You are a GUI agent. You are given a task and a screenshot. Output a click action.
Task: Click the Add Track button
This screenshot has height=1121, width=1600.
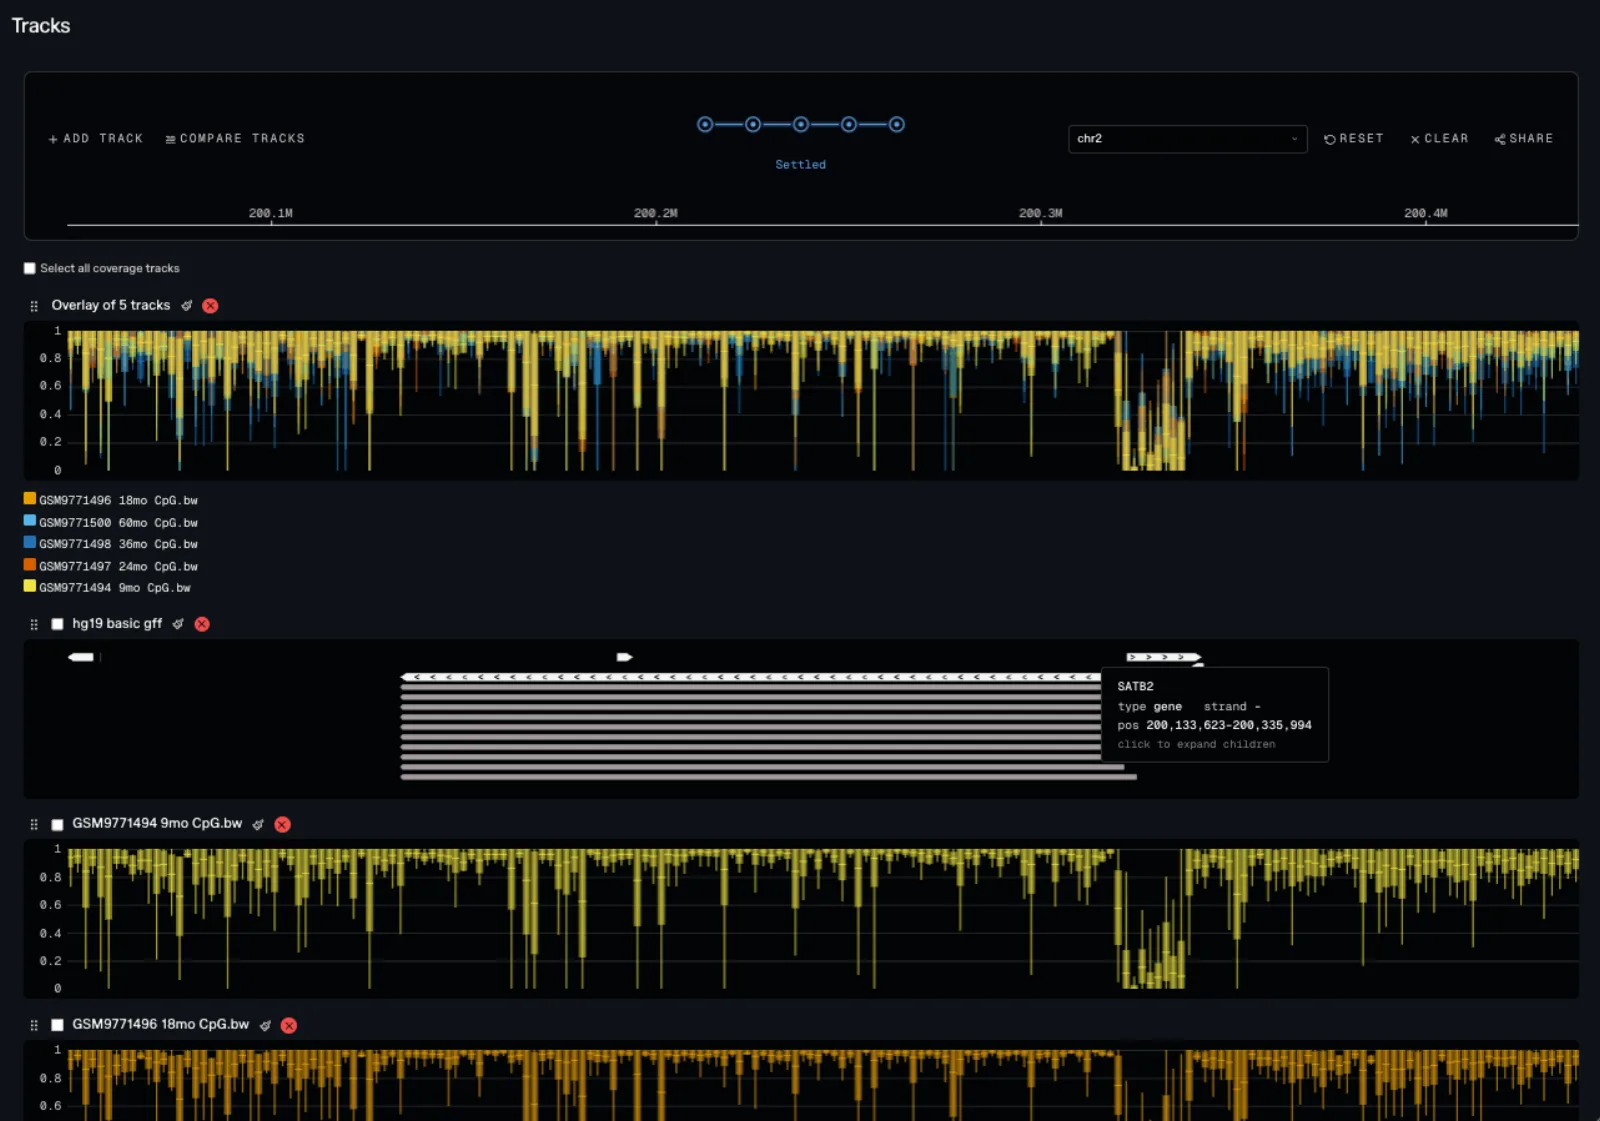[x=96, y=139]
